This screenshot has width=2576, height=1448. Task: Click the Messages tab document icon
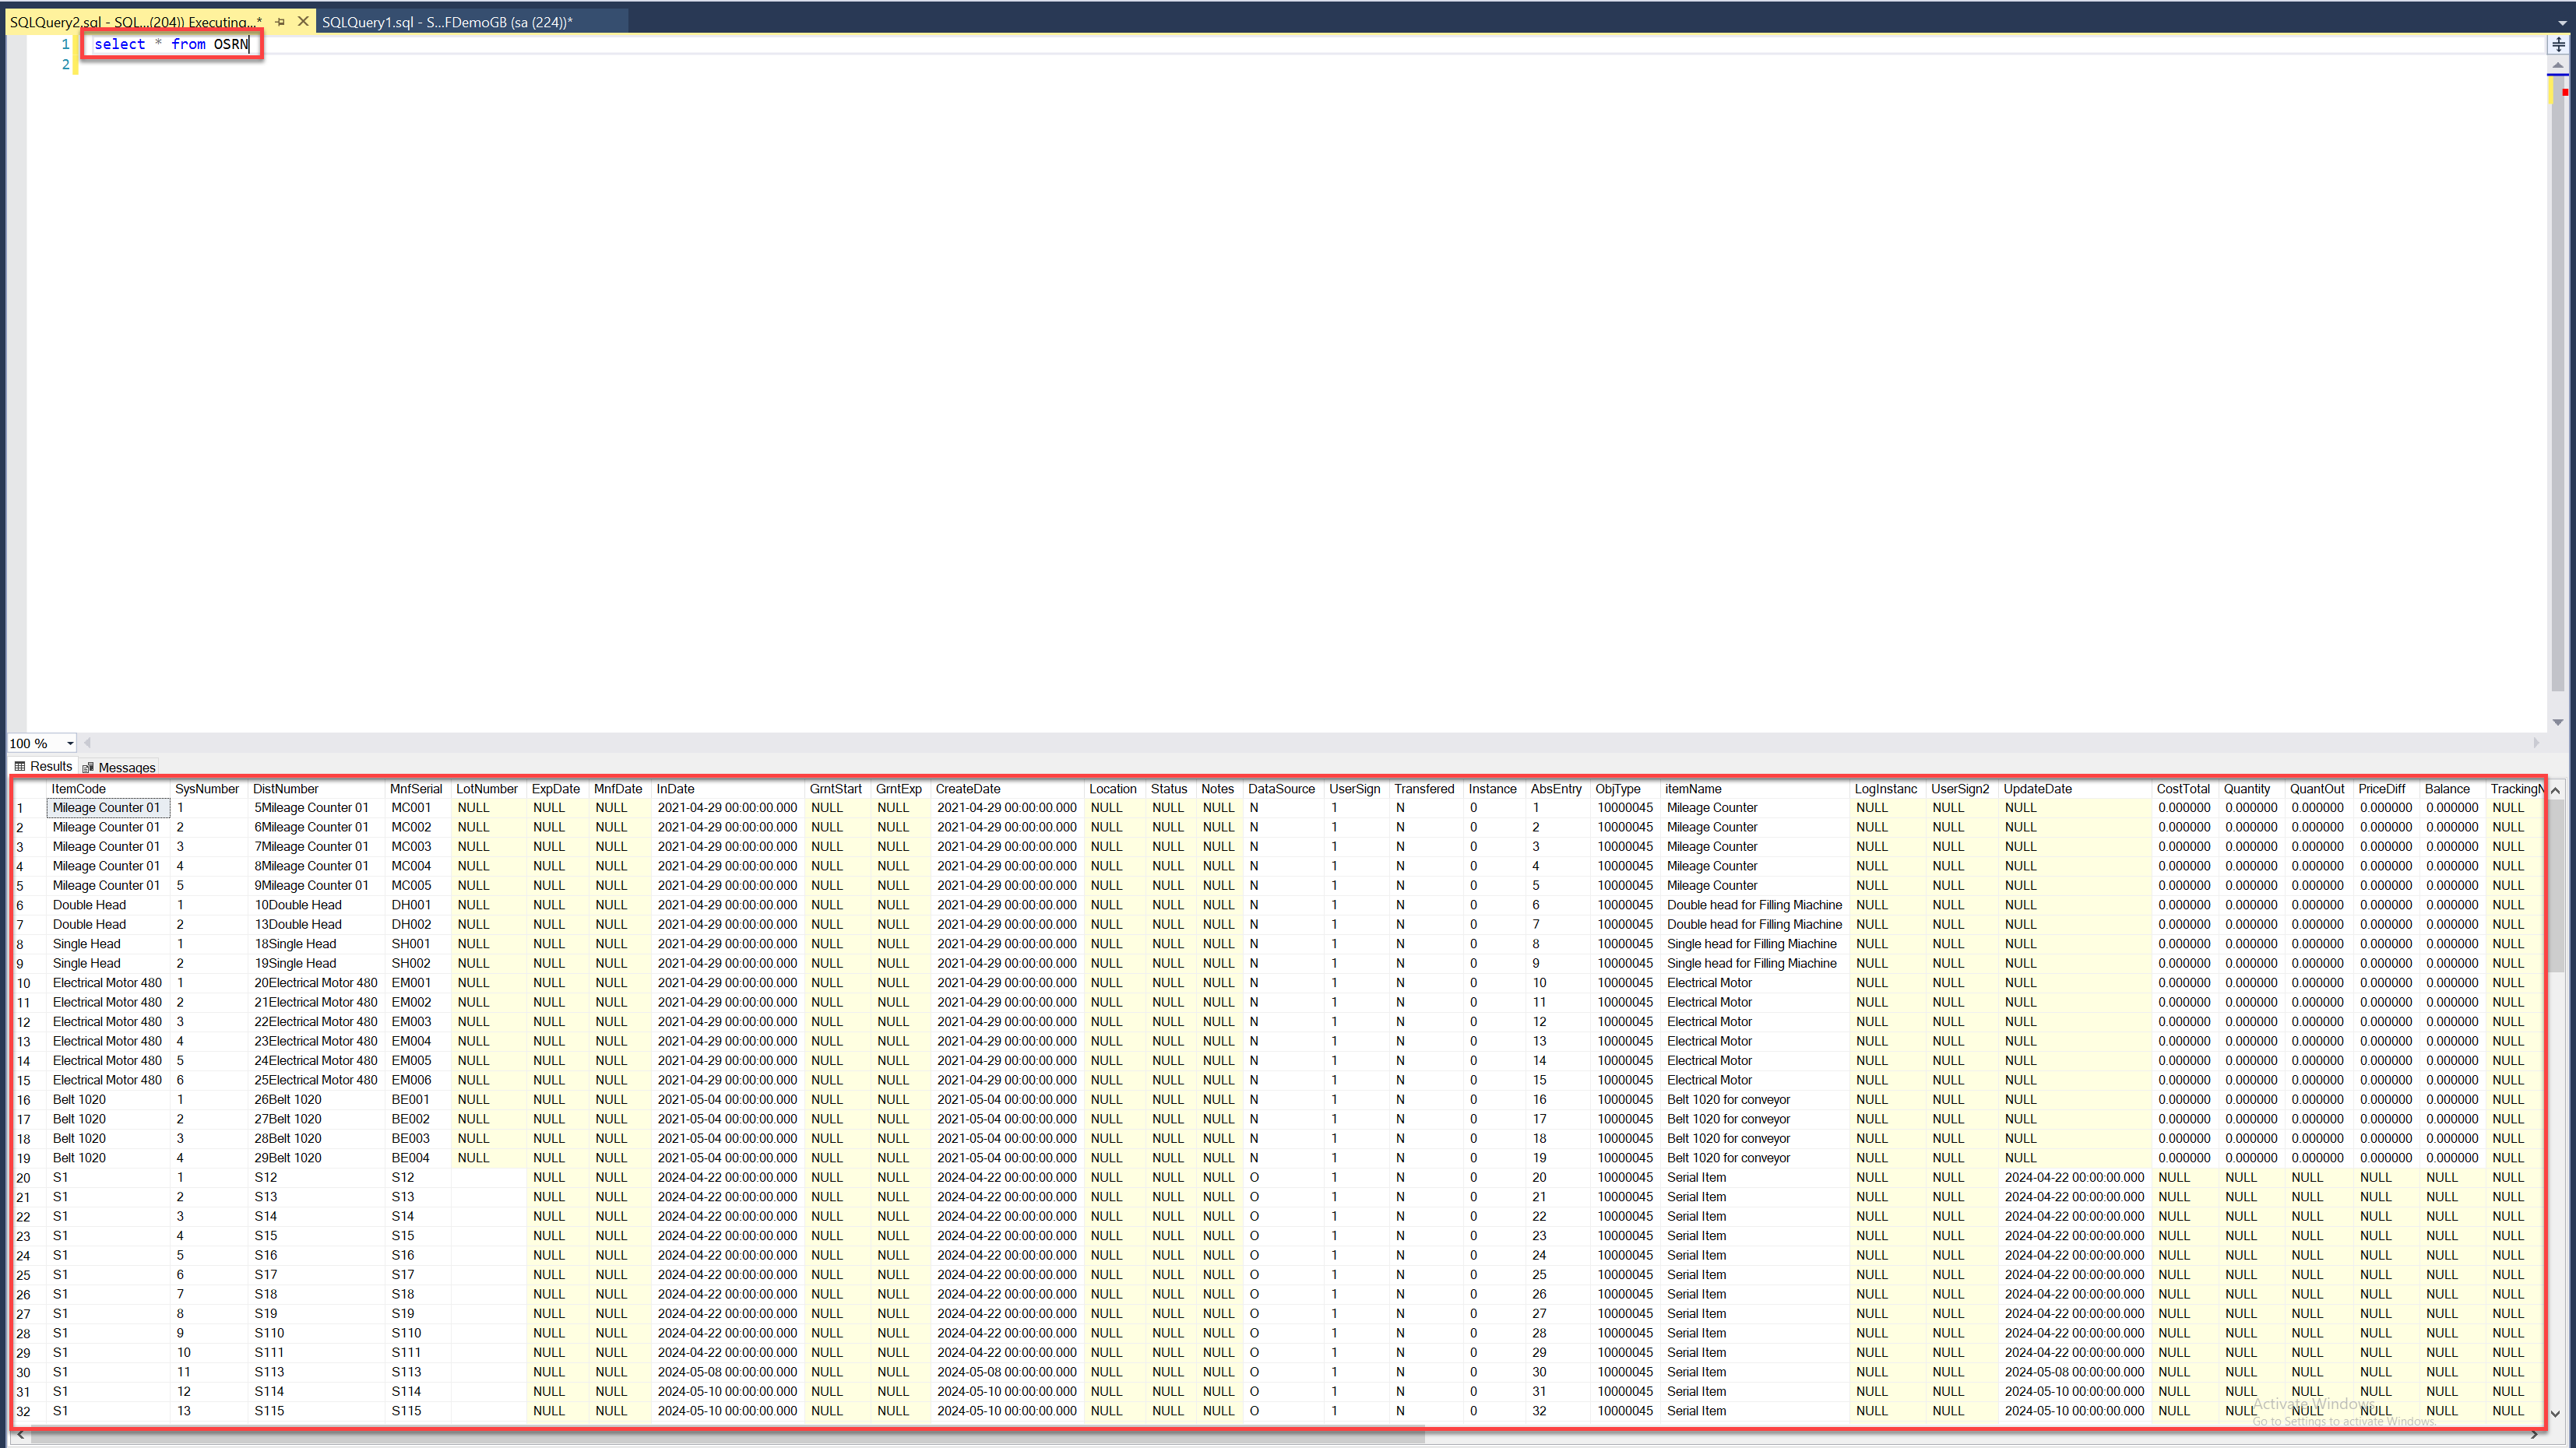coord(89,768)
